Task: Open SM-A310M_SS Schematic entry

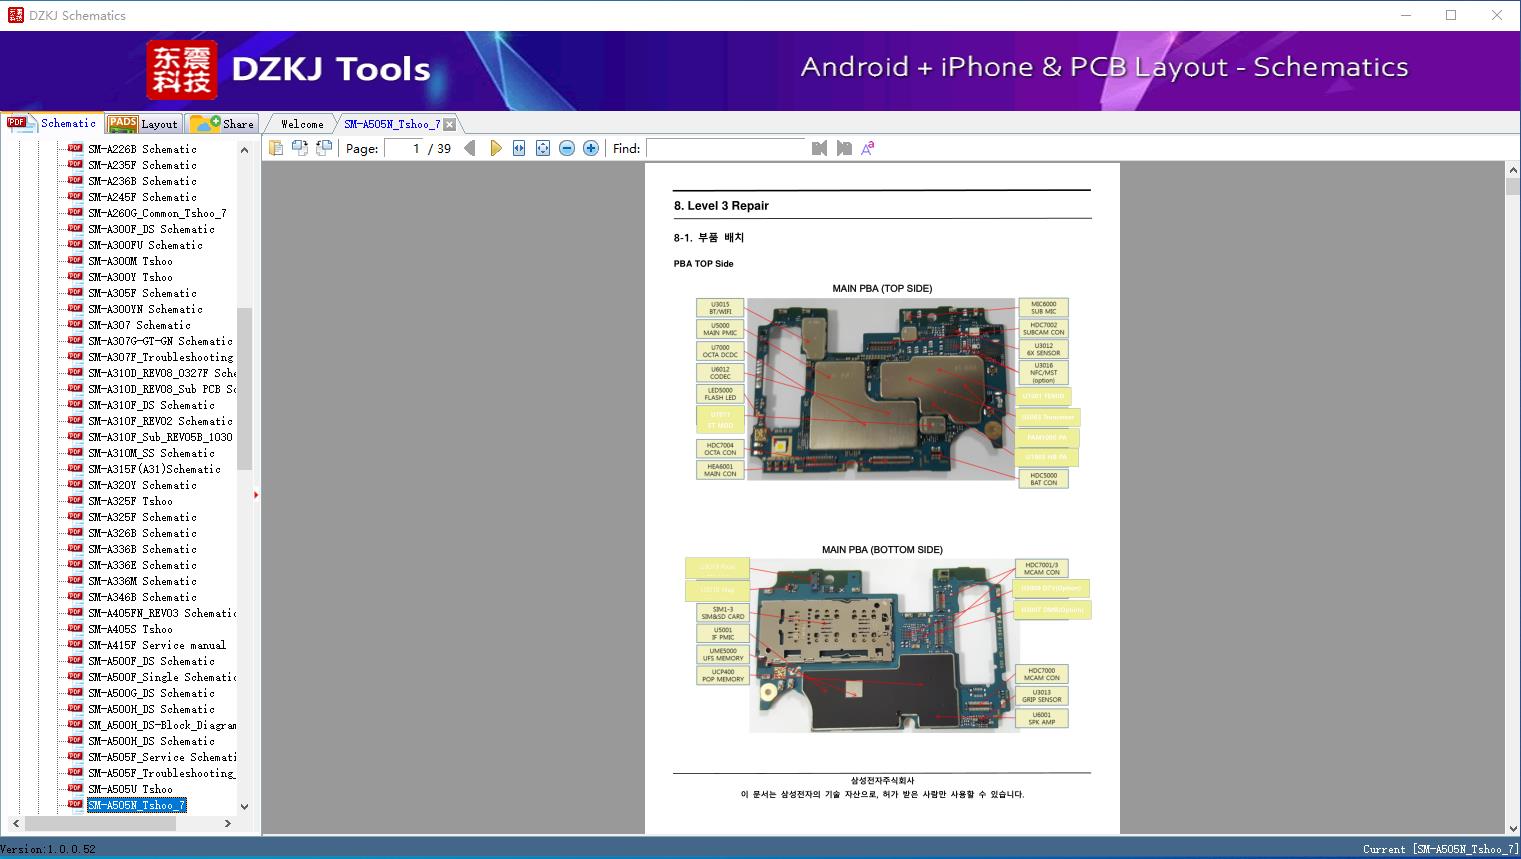Action: 151,453
